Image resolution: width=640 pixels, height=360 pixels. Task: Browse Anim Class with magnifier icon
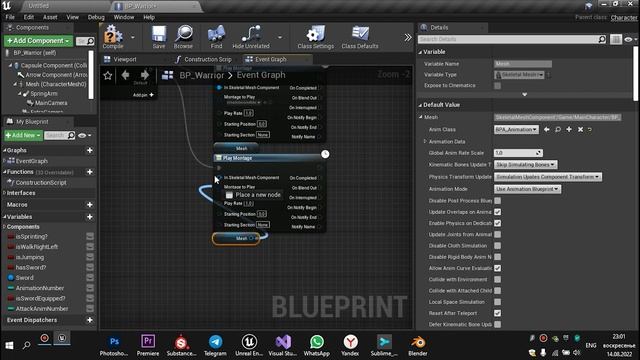point(558,129)
